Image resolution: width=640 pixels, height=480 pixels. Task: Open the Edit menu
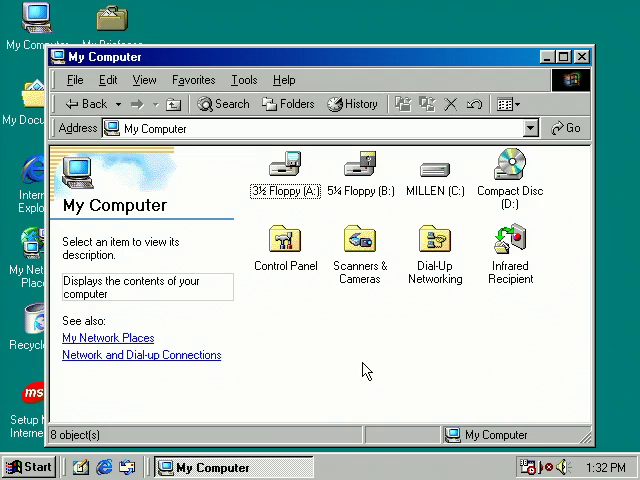(108, 80)
